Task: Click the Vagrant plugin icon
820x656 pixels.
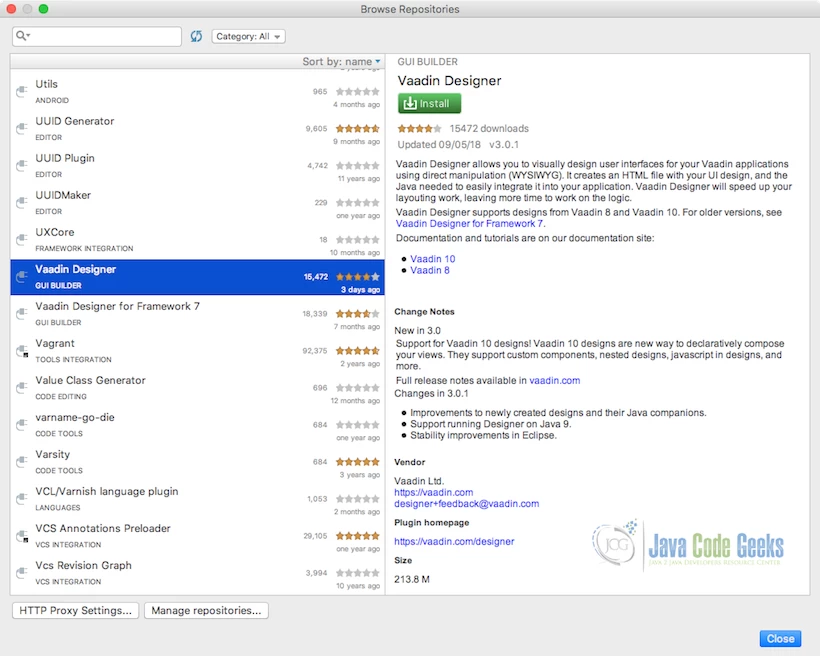Action: click(x=21, y=350)
